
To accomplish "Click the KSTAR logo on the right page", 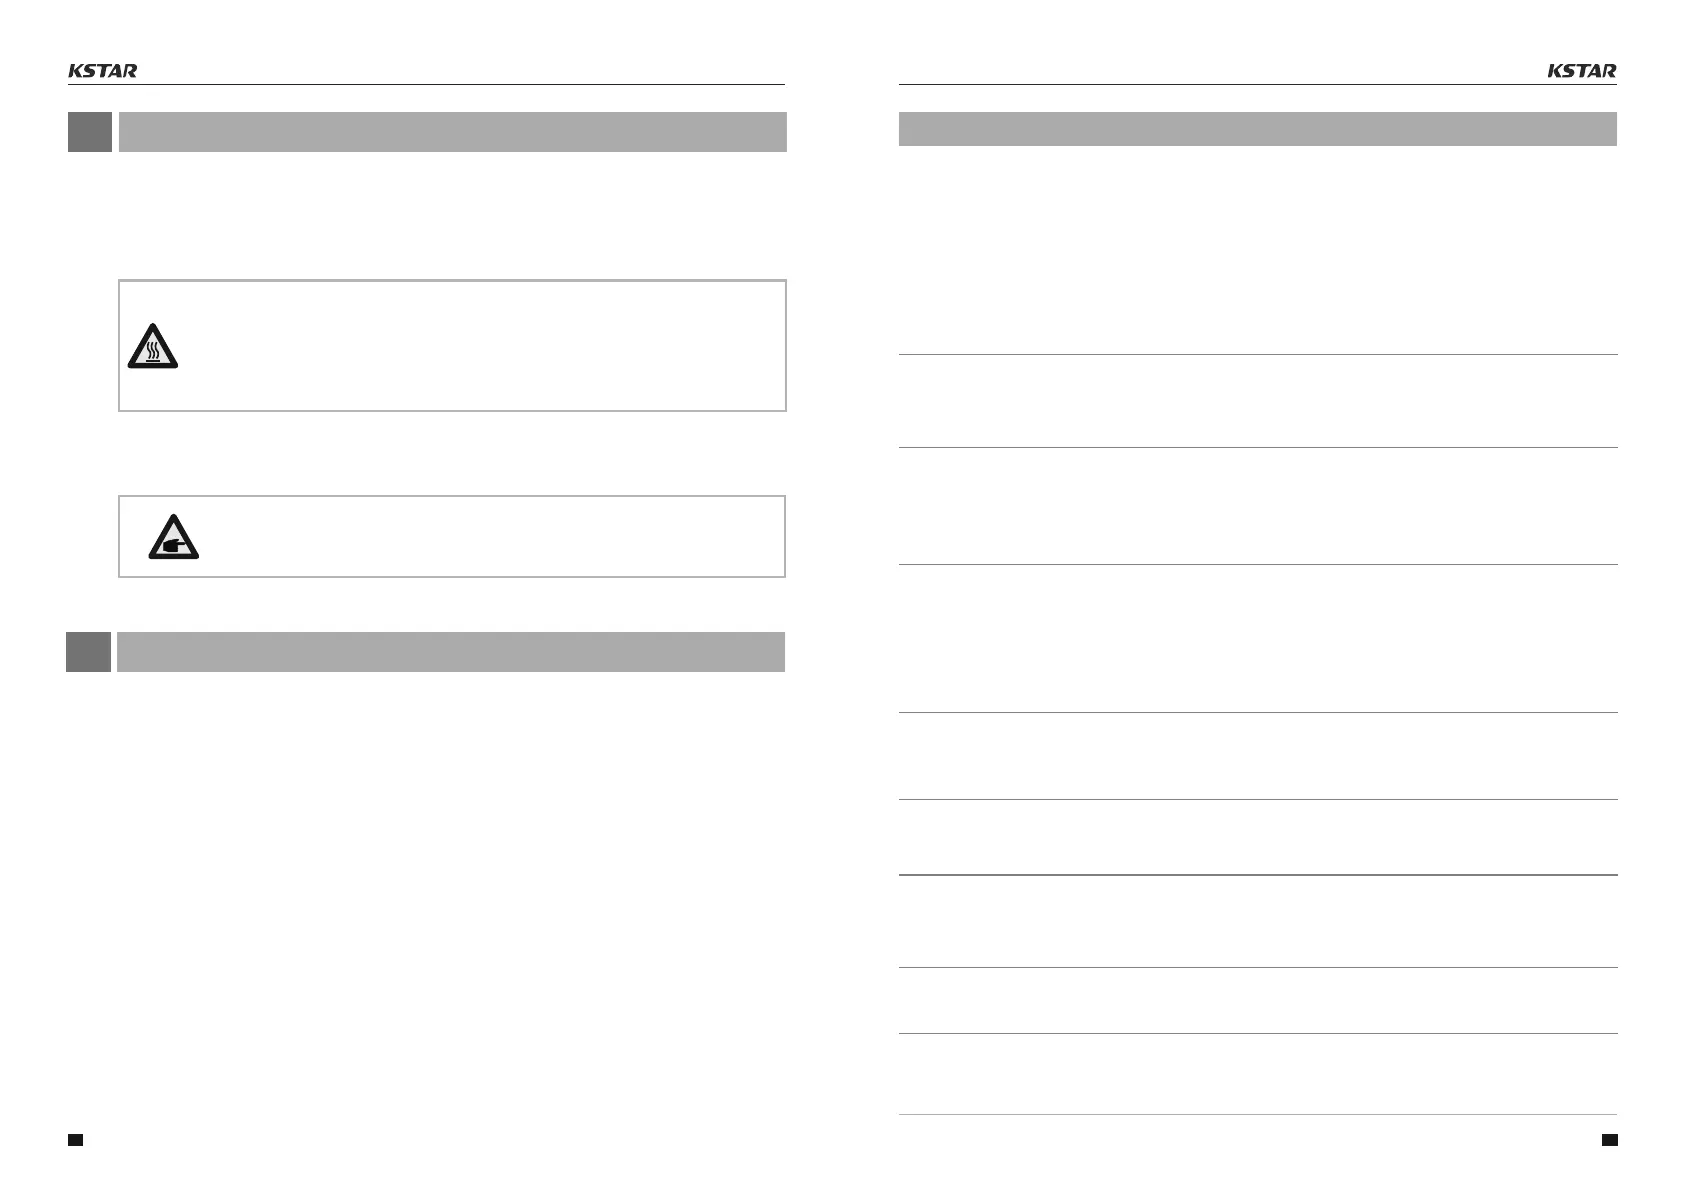I will pyautogui.click(x=1582, y=71).
